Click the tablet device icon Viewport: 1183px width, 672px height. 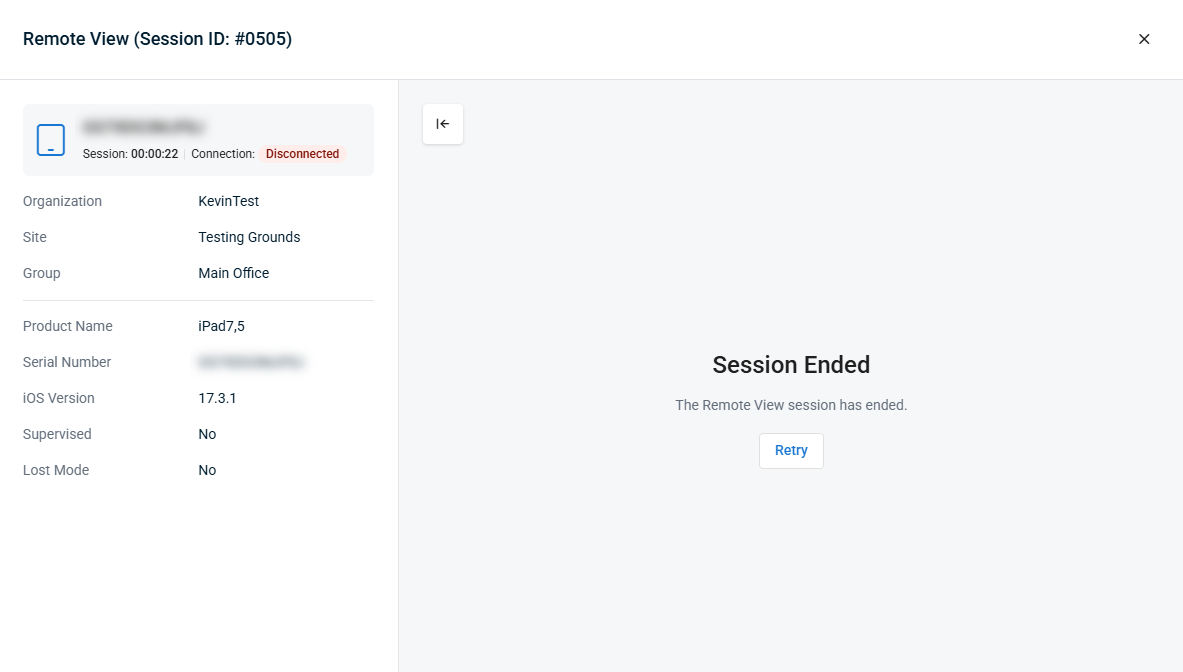pyautogui.click(x=51, y=140)
